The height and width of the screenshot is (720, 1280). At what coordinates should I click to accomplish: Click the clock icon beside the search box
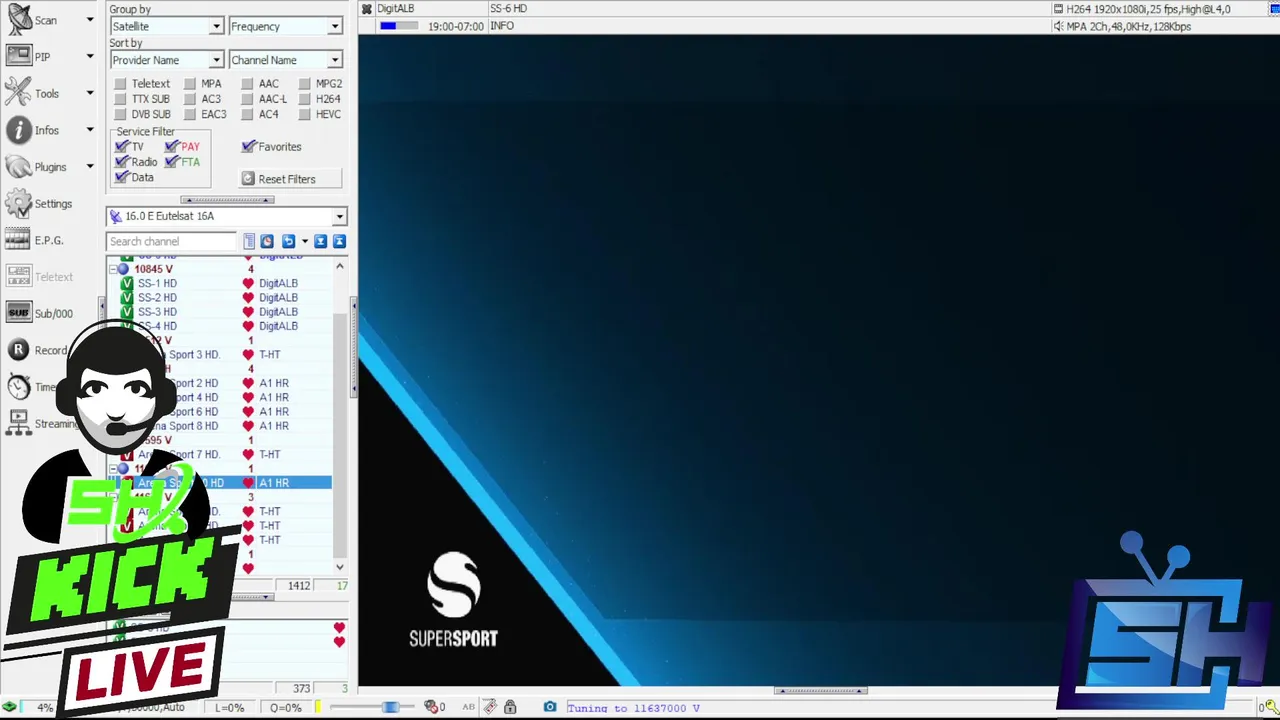(x=267, y=241)
